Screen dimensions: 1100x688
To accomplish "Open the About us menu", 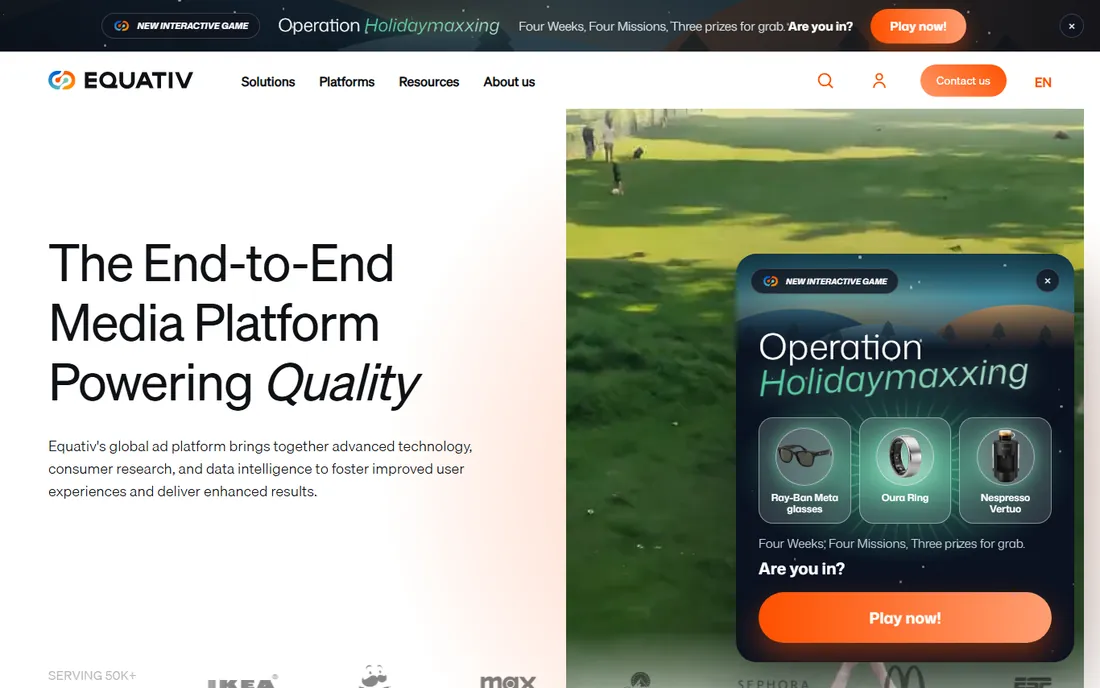I will (509, 82).
